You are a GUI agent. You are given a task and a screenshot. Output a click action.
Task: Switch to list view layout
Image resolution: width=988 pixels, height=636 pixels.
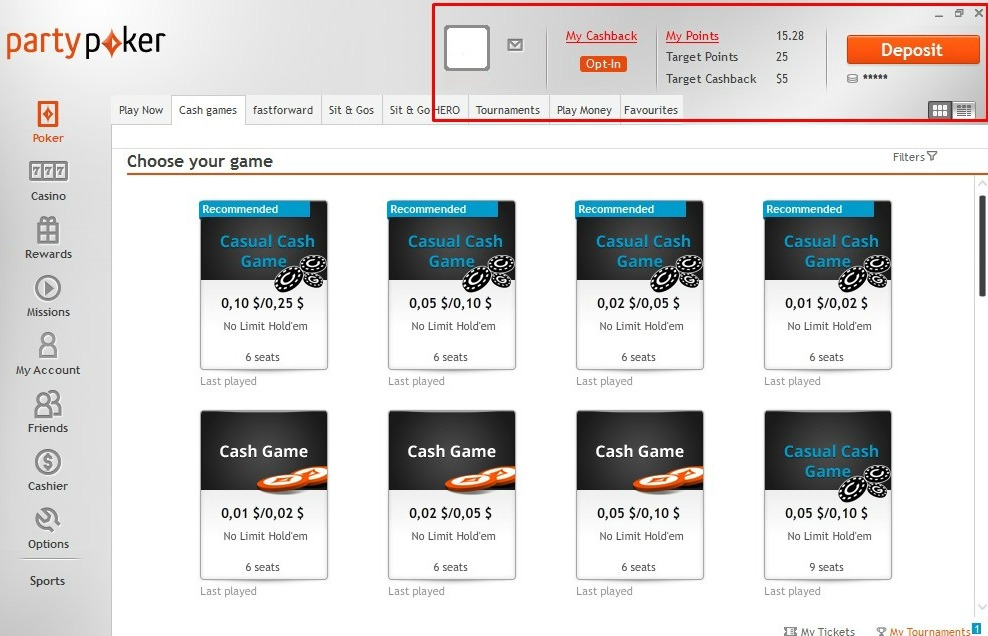[x=964, y=110]
